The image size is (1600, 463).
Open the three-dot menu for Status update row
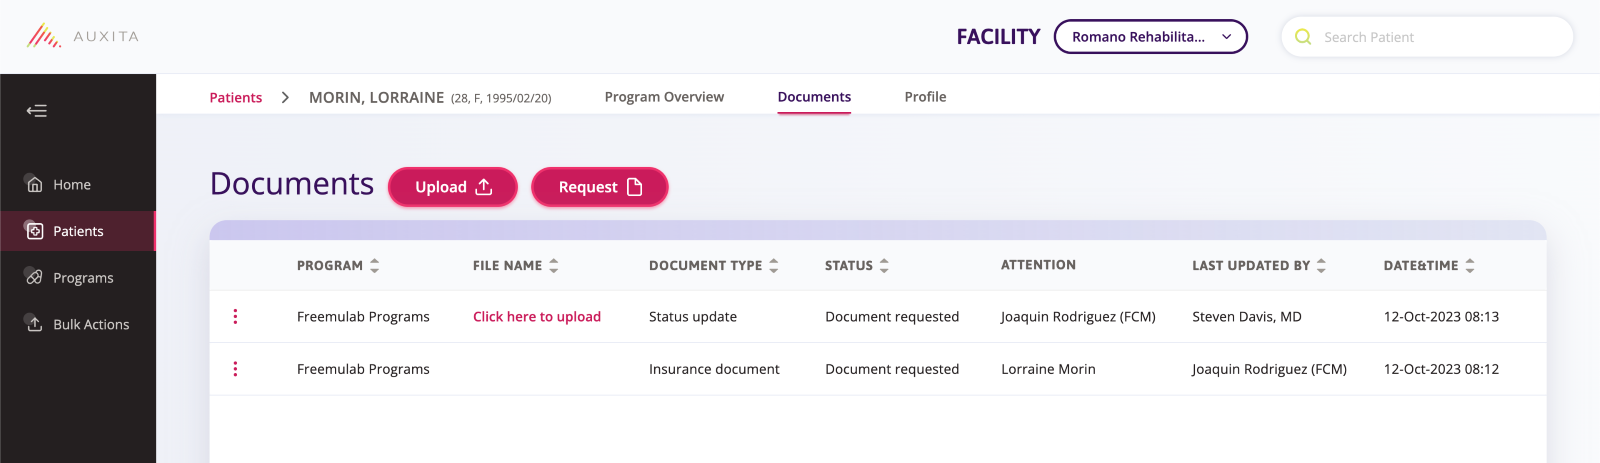coord(235,317)
